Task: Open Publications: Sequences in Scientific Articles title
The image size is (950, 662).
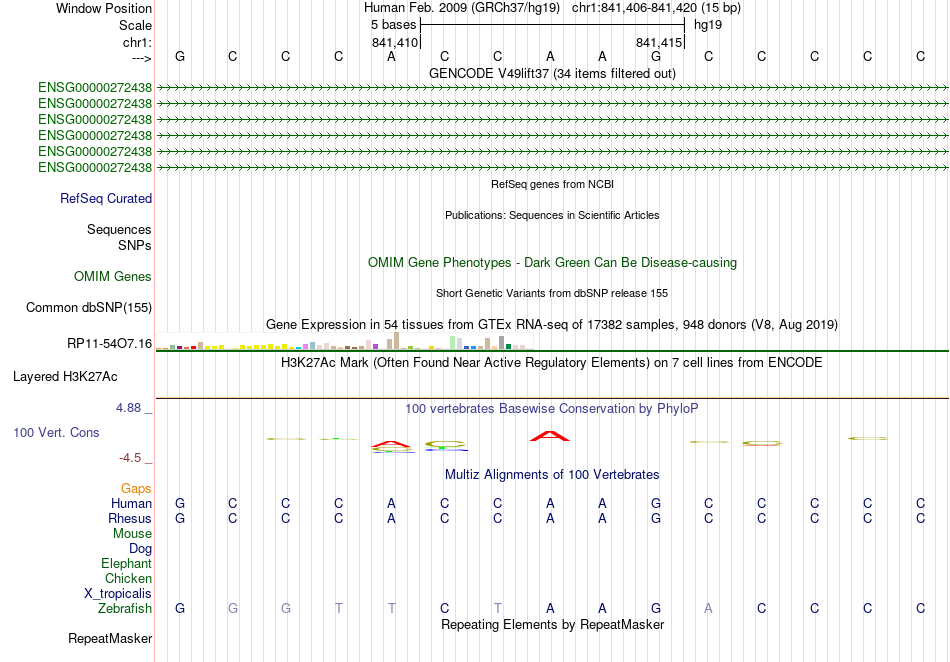Action: click(x=552, y=215)
